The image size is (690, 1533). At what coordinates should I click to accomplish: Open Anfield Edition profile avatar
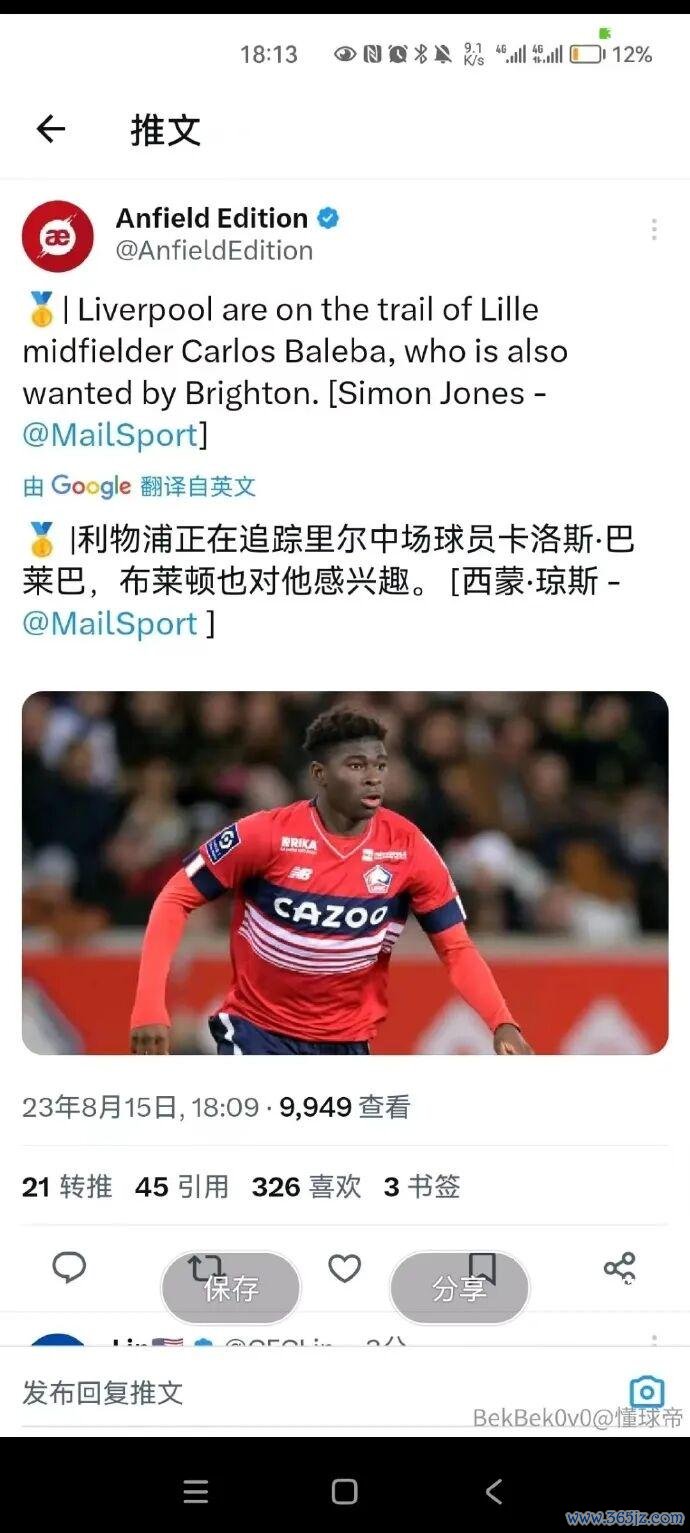coord(57,236)
